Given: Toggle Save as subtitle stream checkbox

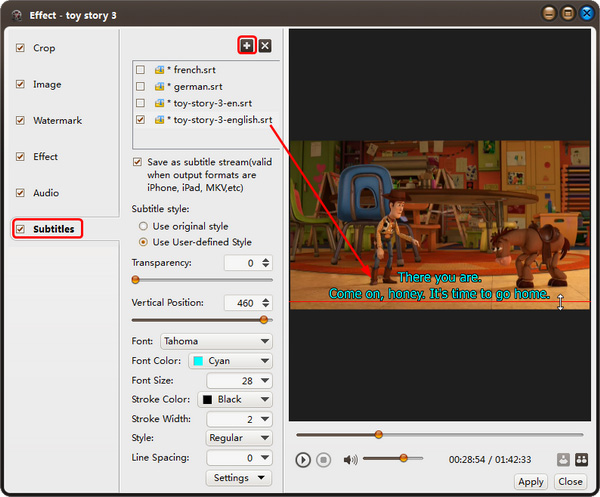Looking at the screenshot, I should [x=137, y=162].
